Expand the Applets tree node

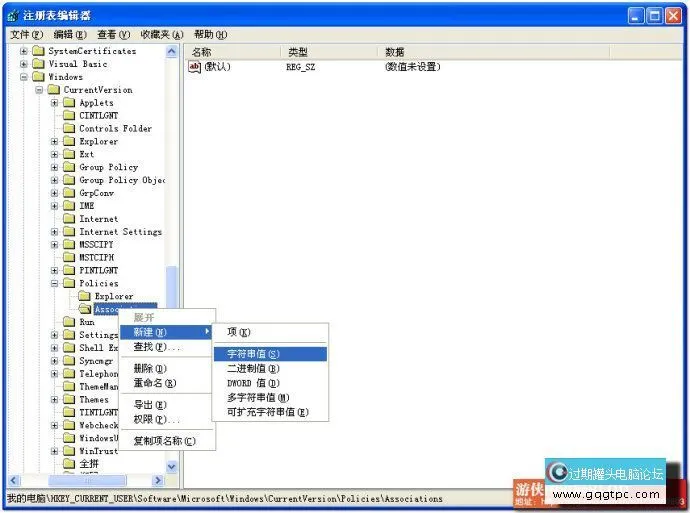(55, 103)
